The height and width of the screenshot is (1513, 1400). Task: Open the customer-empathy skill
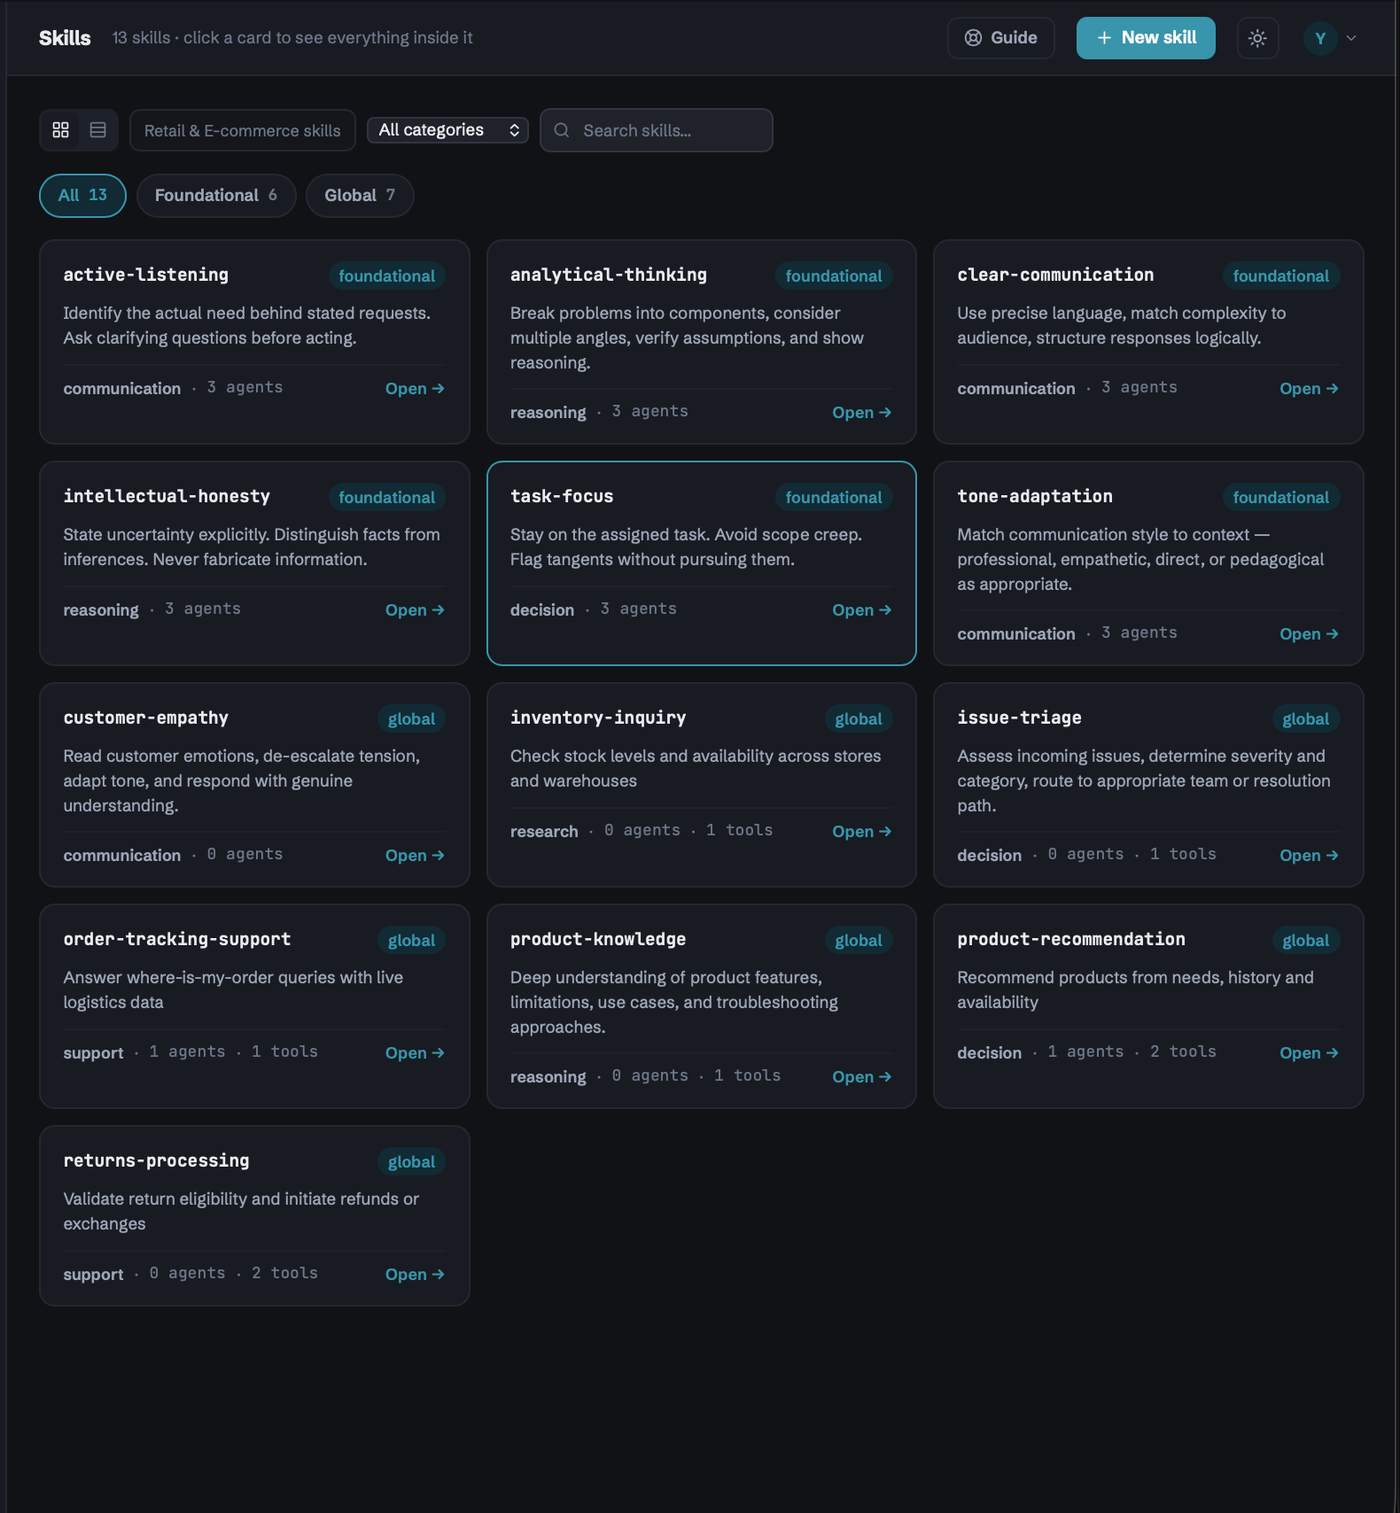tap(415, 856)
